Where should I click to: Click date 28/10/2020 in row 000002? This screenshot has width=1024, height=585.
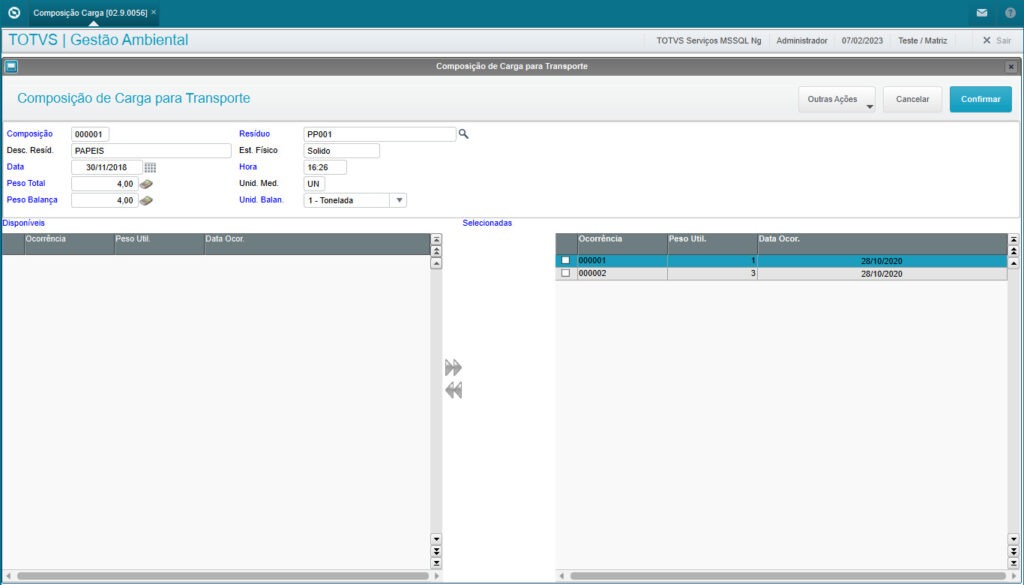[882, 274]
